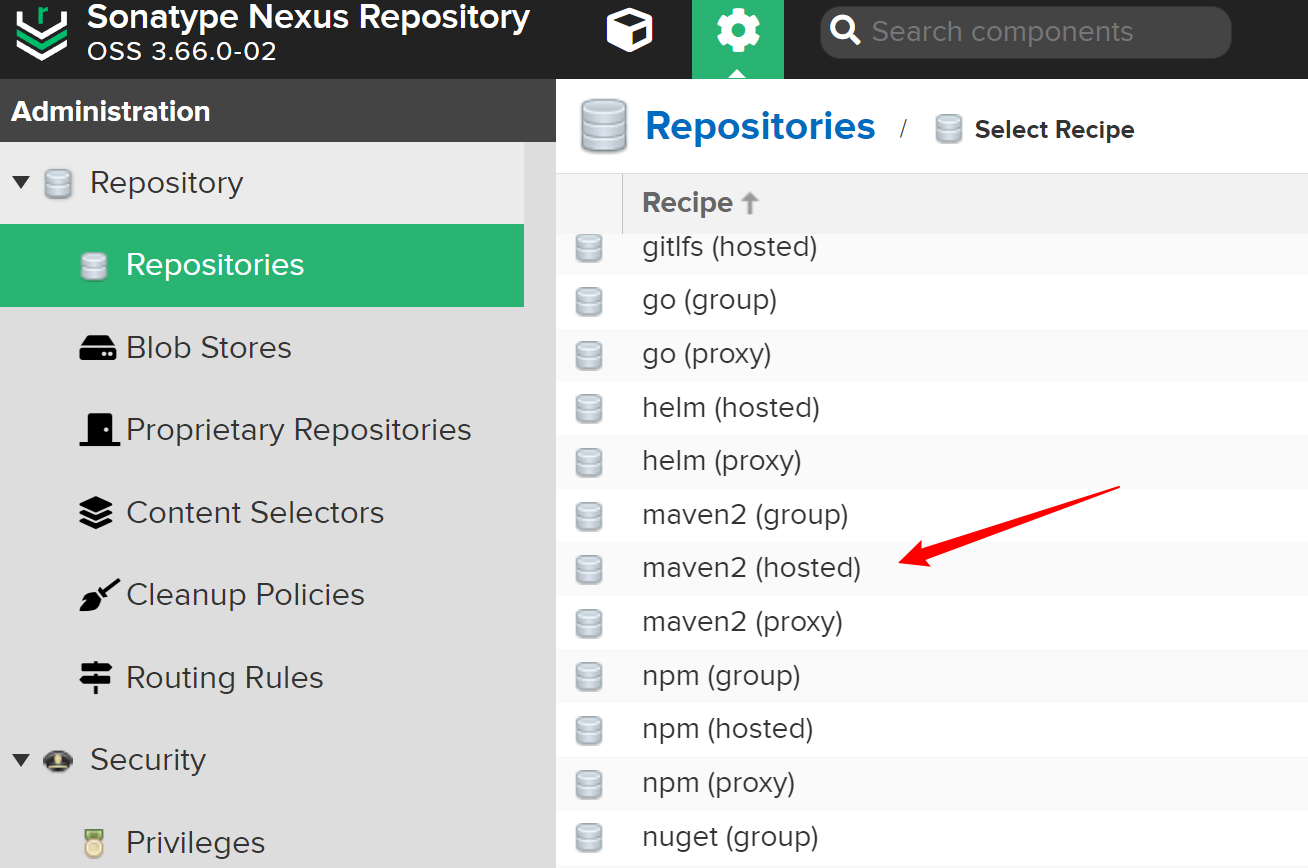Click the nuget (group) row icon

(590, 837)
